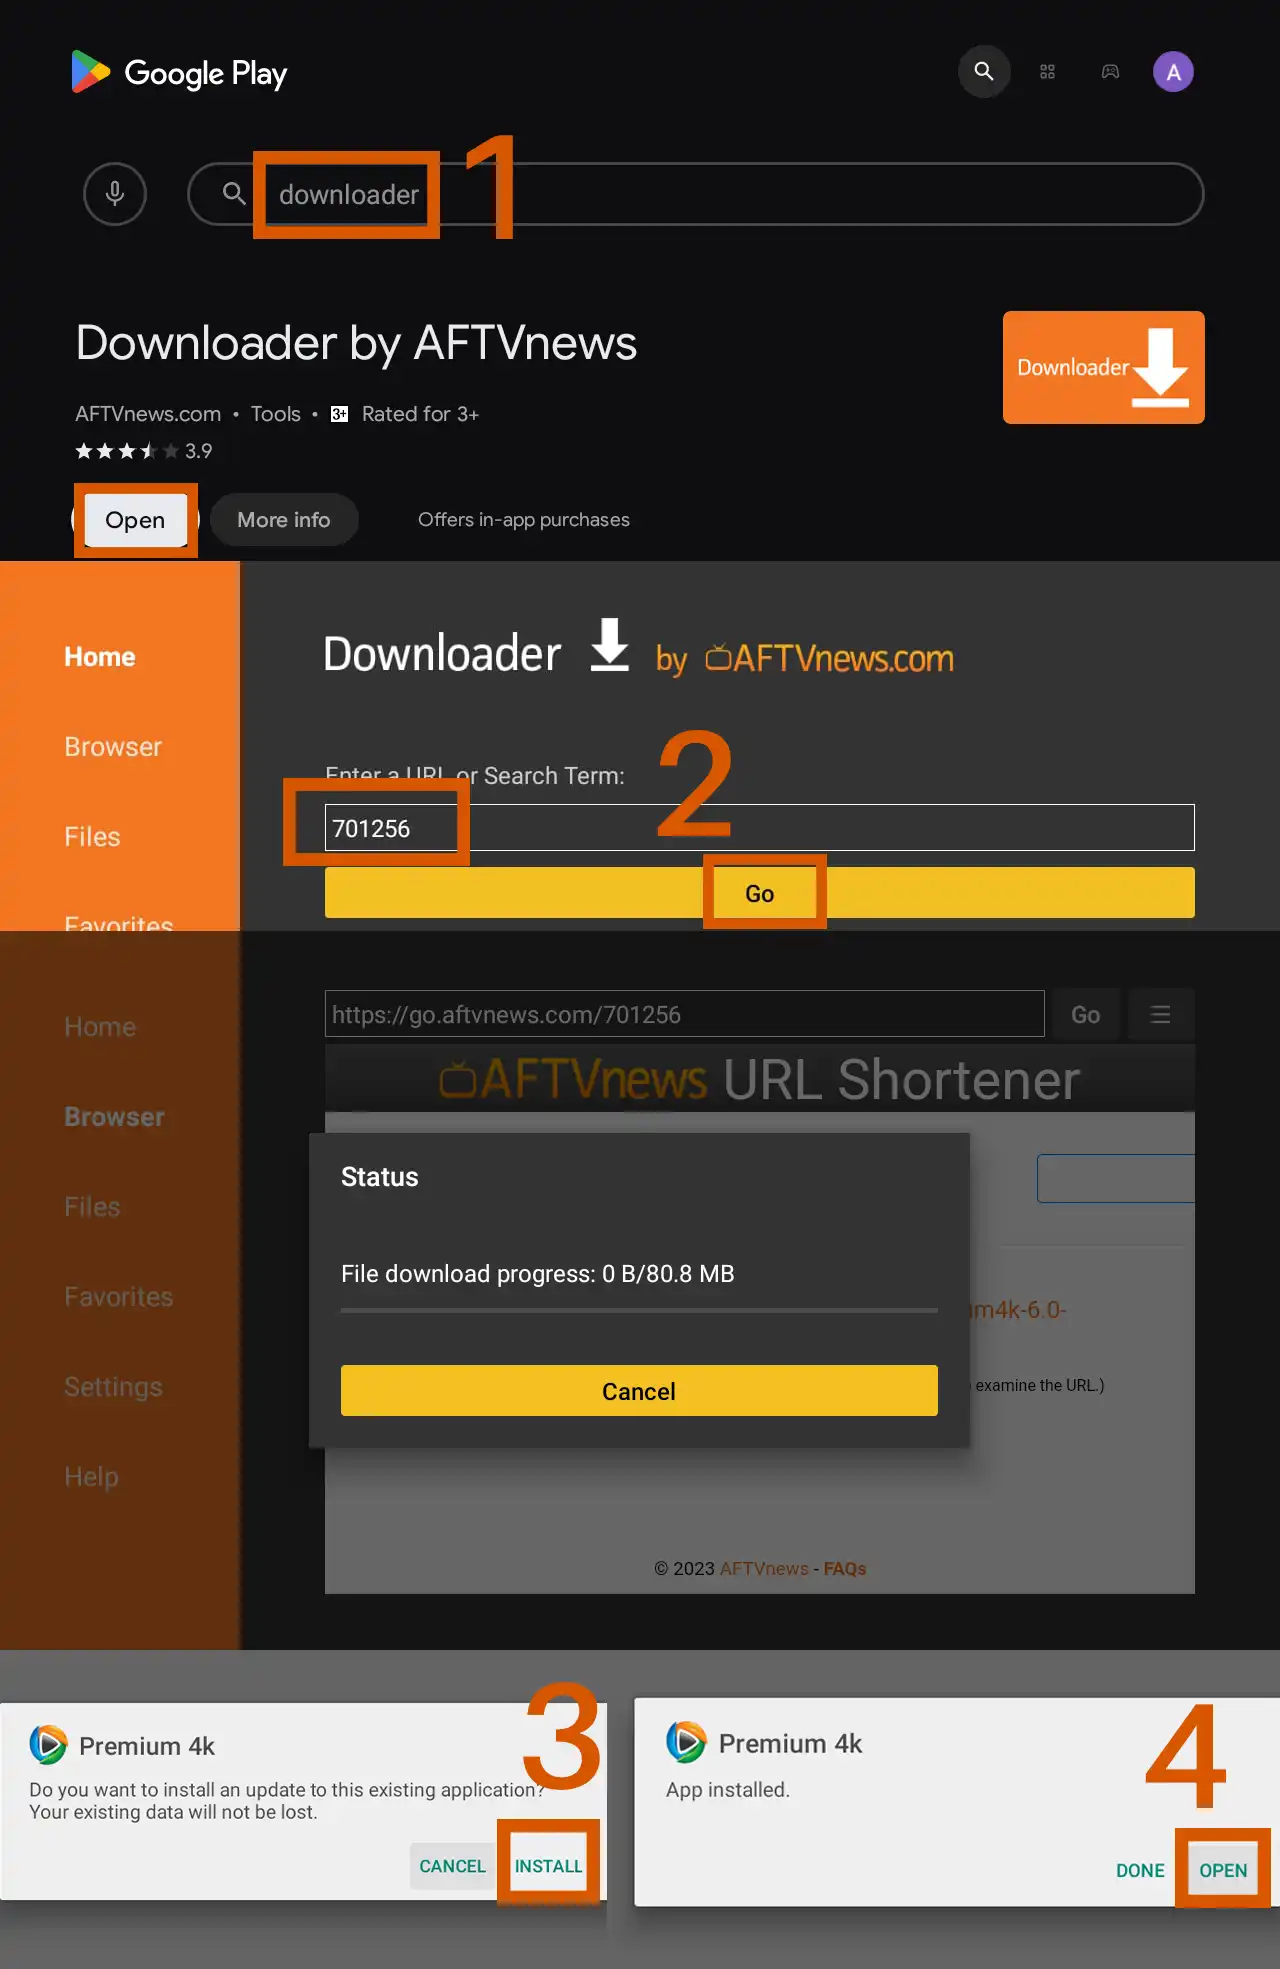The width and height of the screenshot is (1280, 1969).
Task: Open the apps grid icon
Action: [1047, 72]
